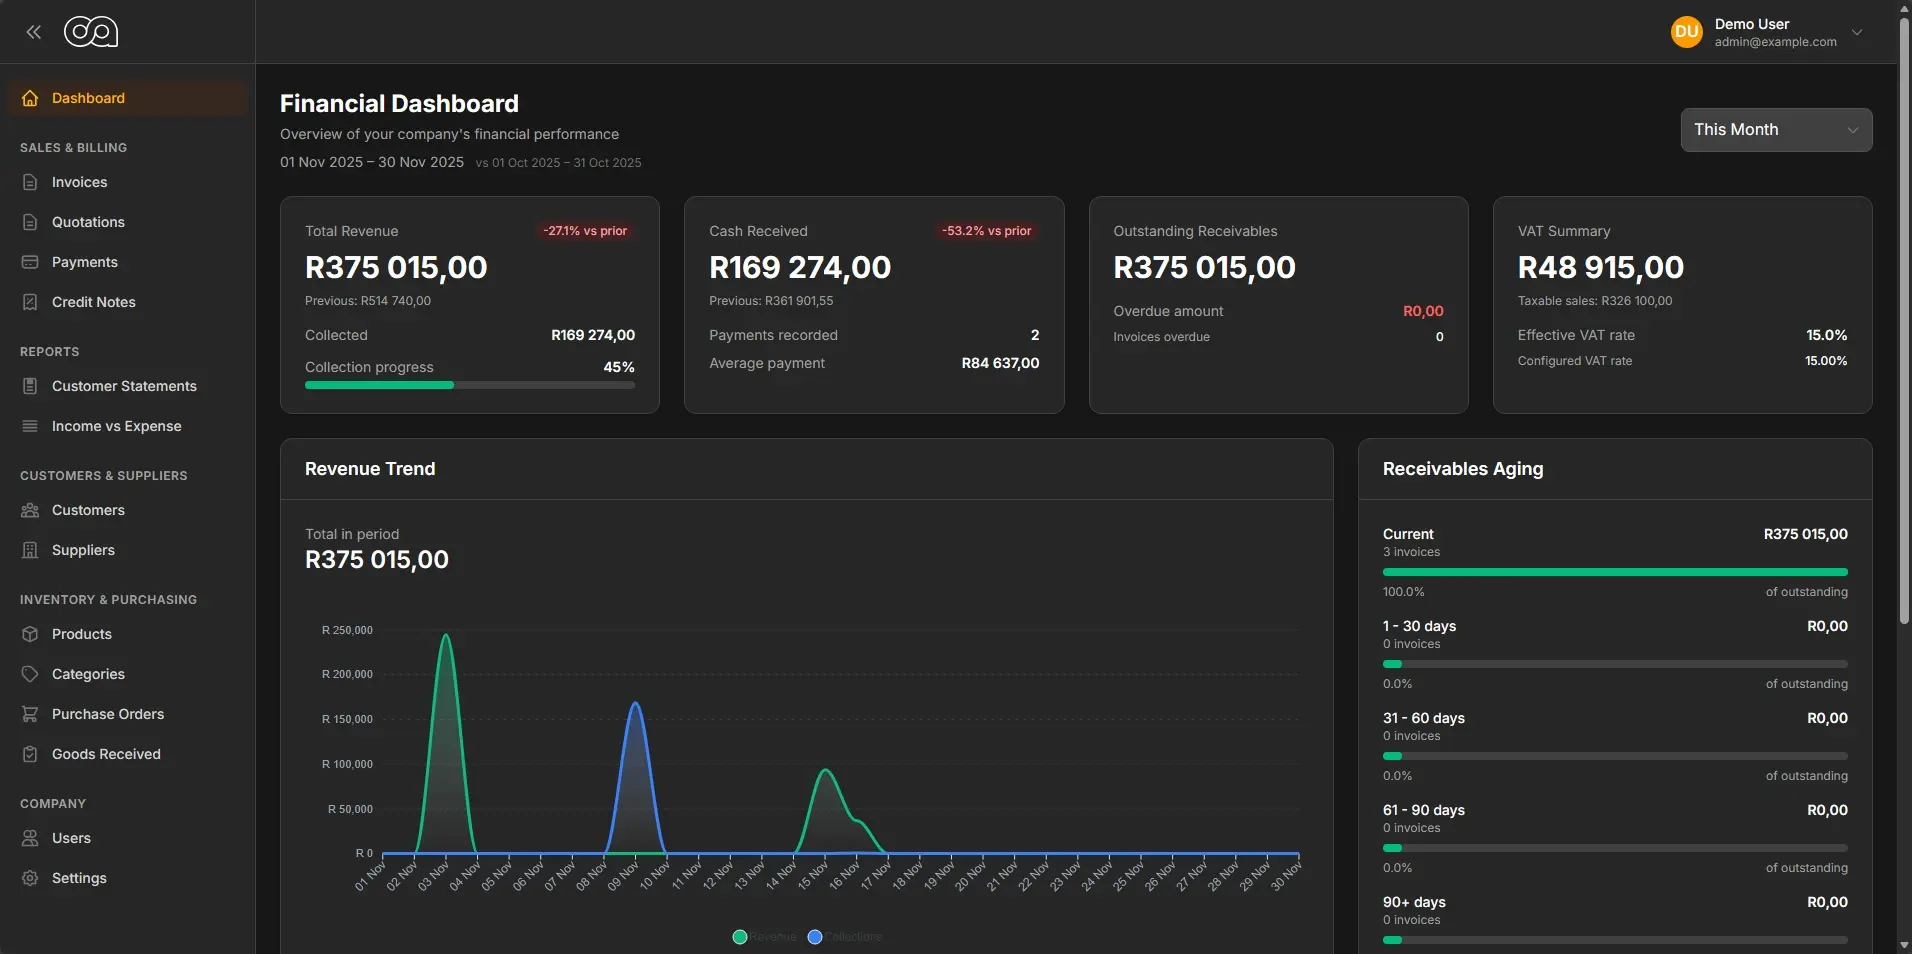Click the app logo icon
Screen dimensions: 1912x954
click(91, 32)
